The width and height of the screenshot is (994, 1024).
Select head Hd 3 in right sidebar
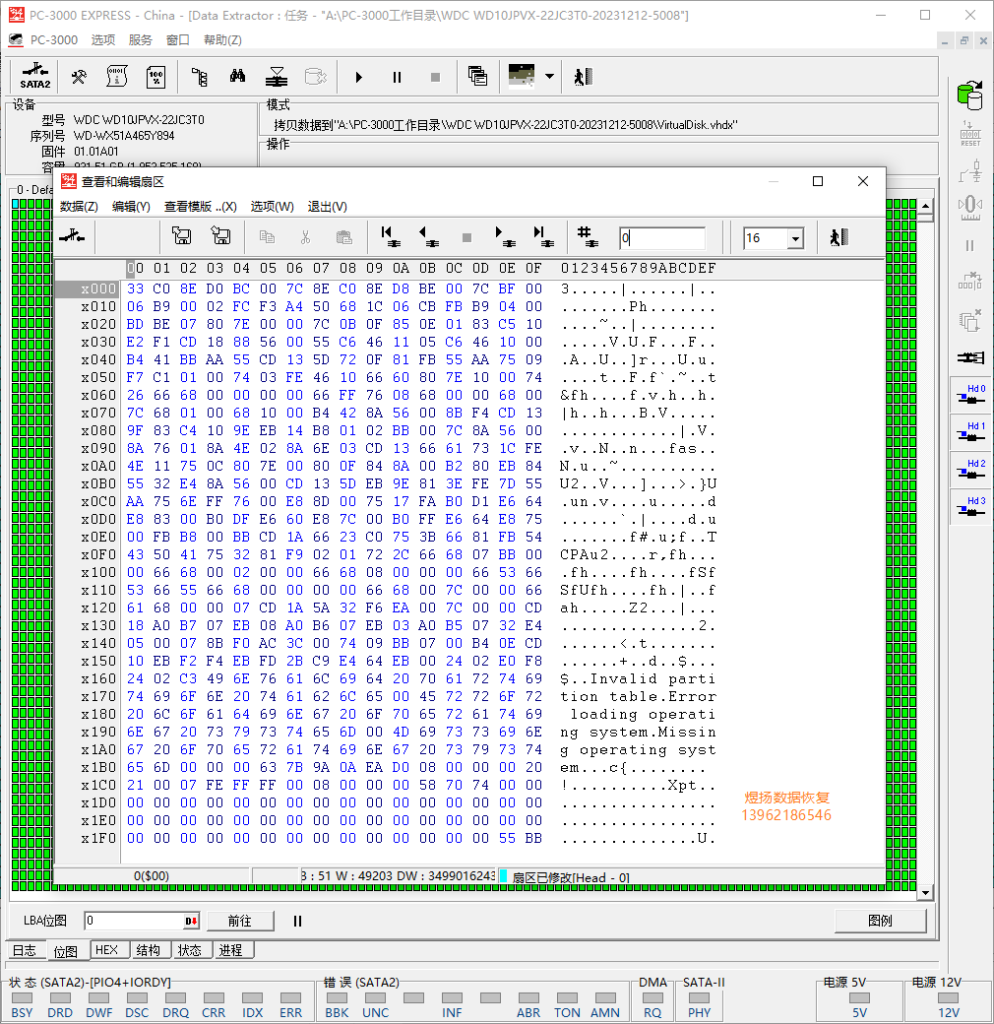point(971,507)
